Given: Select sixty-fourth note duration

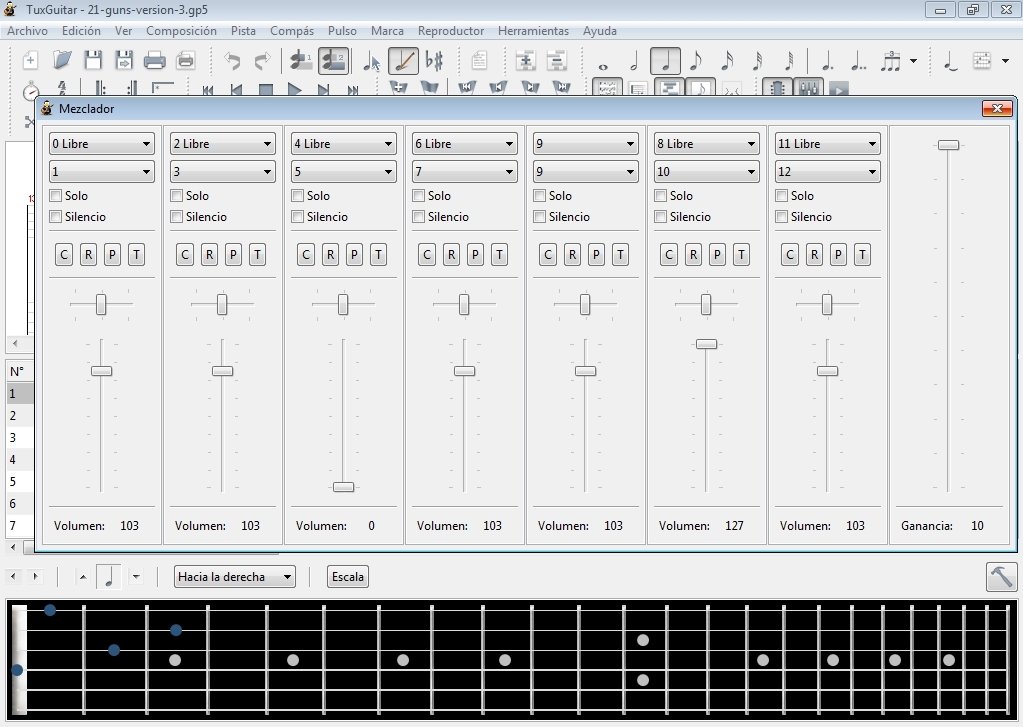Looking at the screenshot, I should pos(789,61).
